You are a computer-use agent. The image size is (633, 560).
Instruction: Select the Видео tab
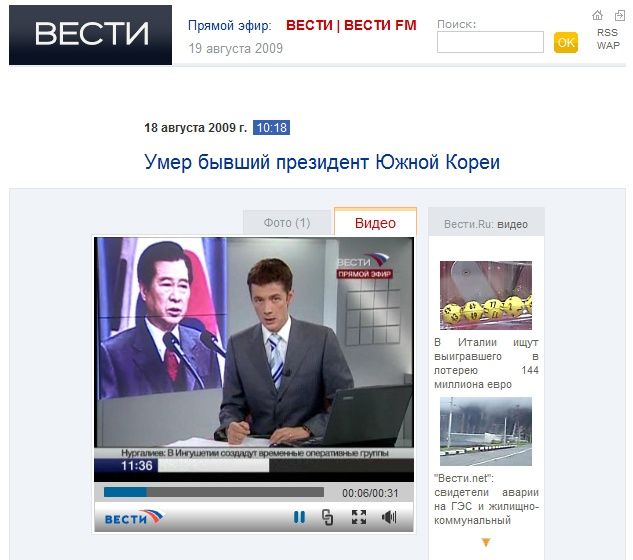click(x=375, y=222)
